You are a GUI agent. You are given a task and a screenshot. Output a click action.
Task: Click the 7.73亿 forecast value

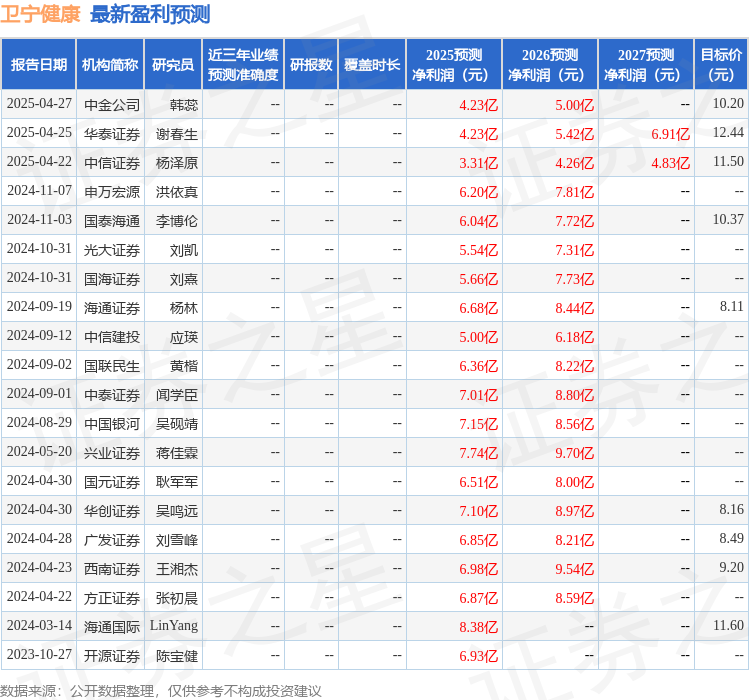point(575,279)
